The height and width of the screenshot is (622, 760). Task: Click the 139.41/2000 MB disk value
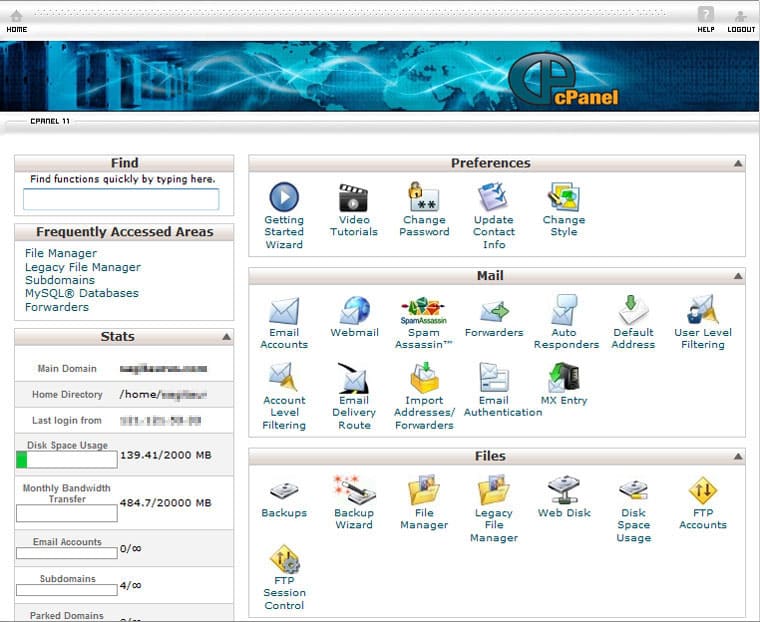pos(166,455)
